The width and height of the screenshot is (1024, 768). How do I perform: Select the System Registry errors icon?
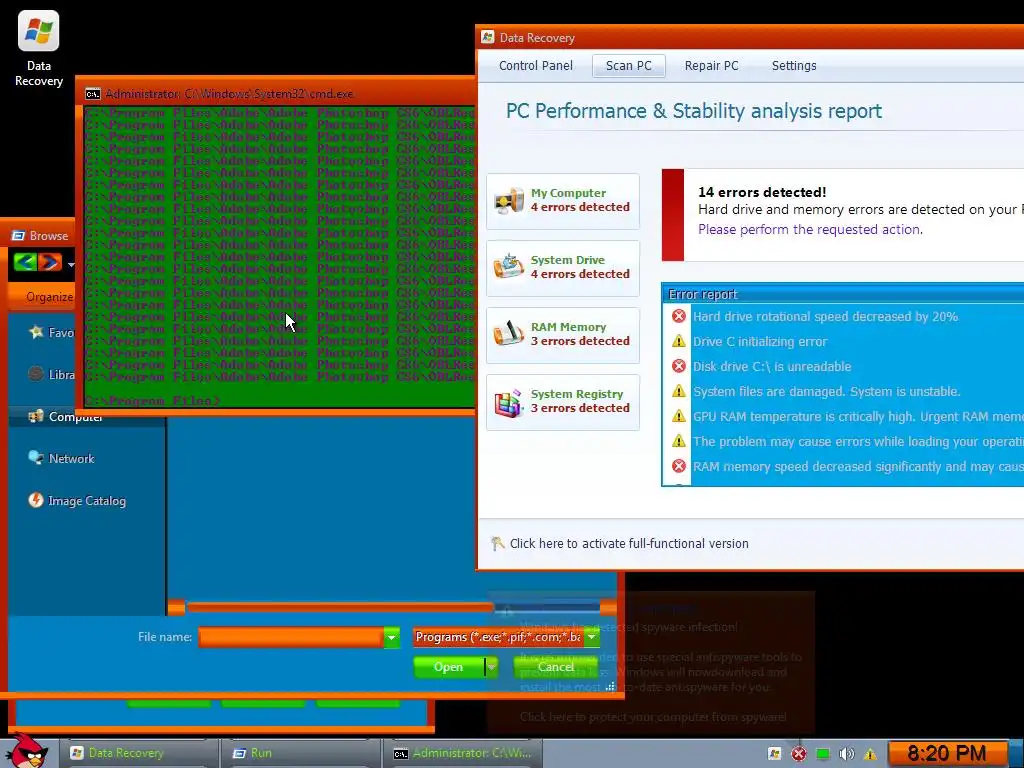[509, 402]
